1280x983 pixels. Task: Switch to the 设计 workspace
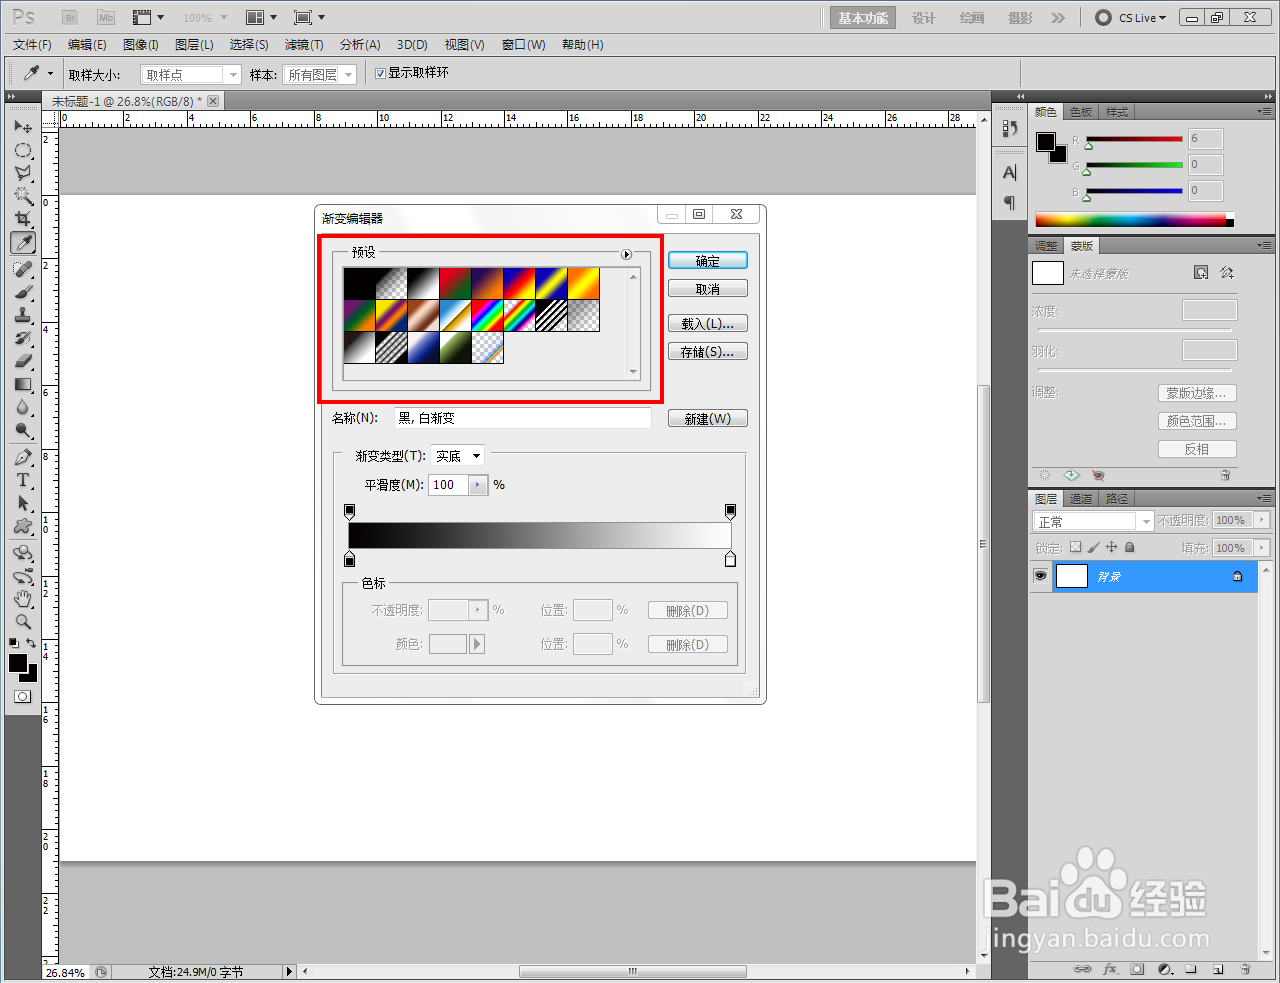924,18
